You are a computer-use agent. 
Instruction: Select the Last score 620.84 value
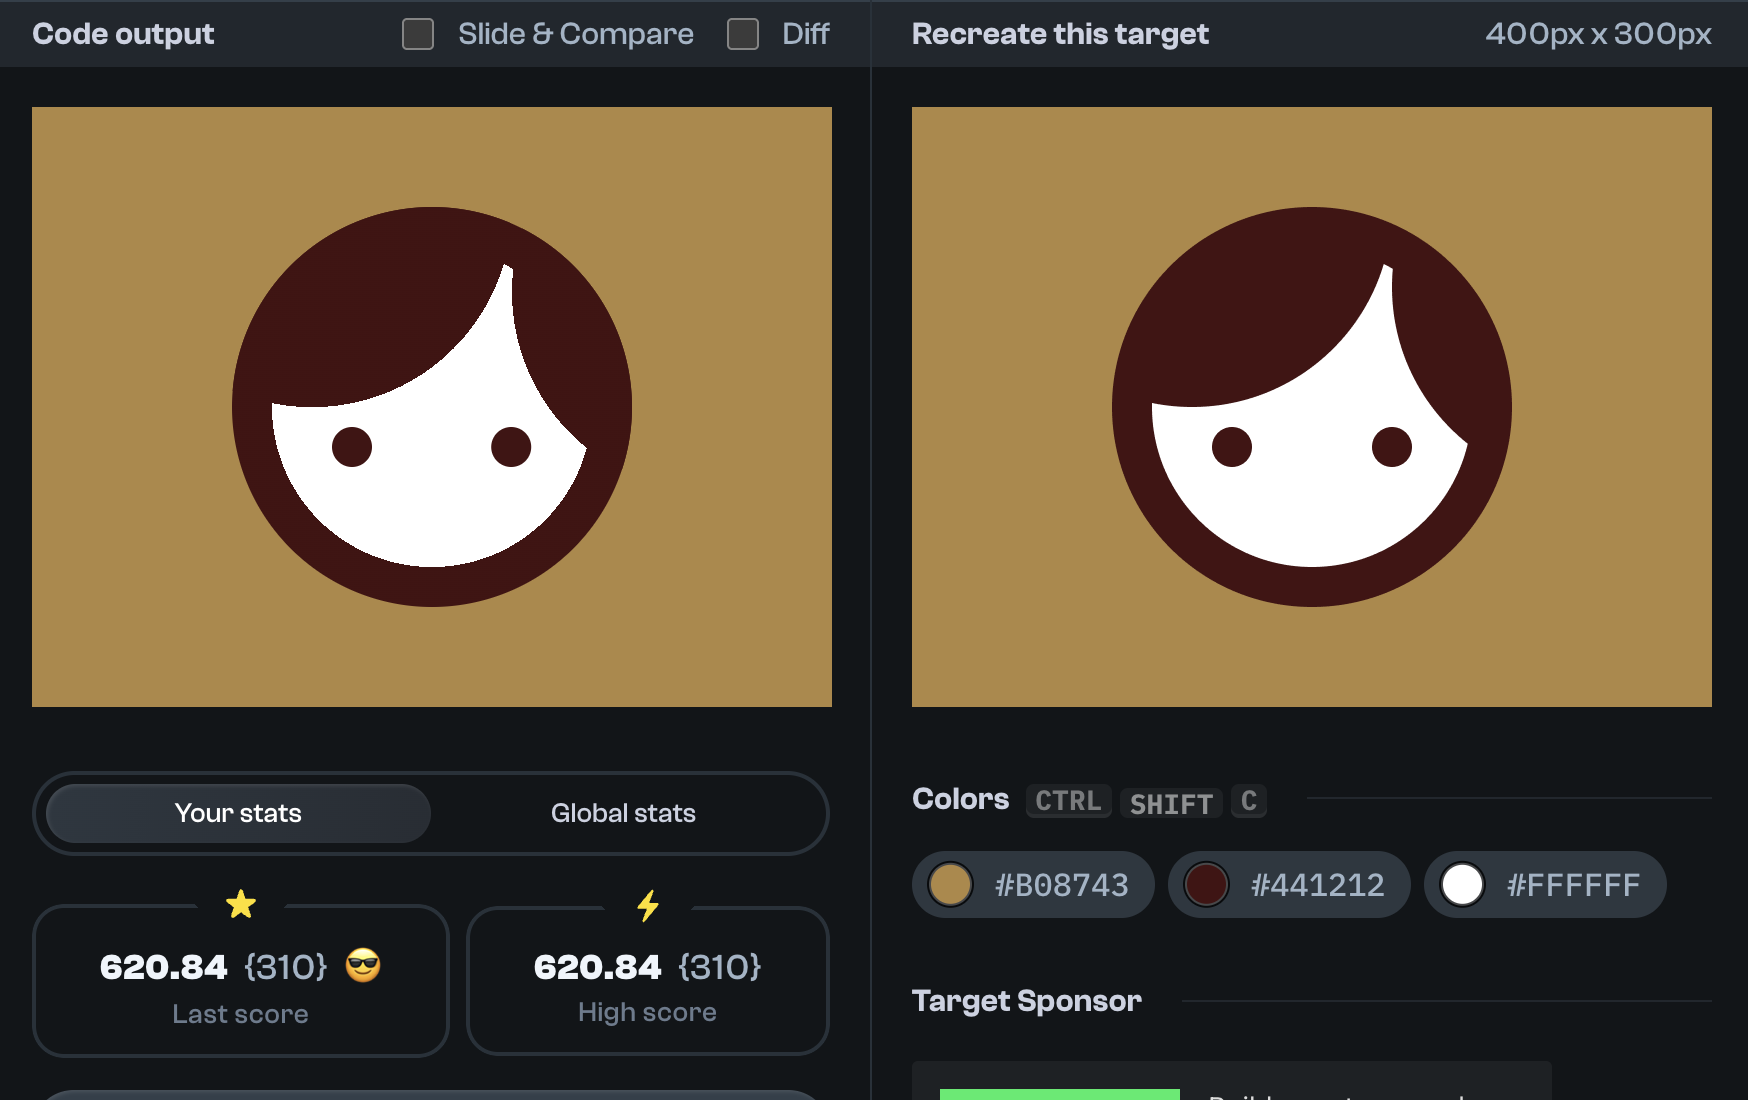164,967
